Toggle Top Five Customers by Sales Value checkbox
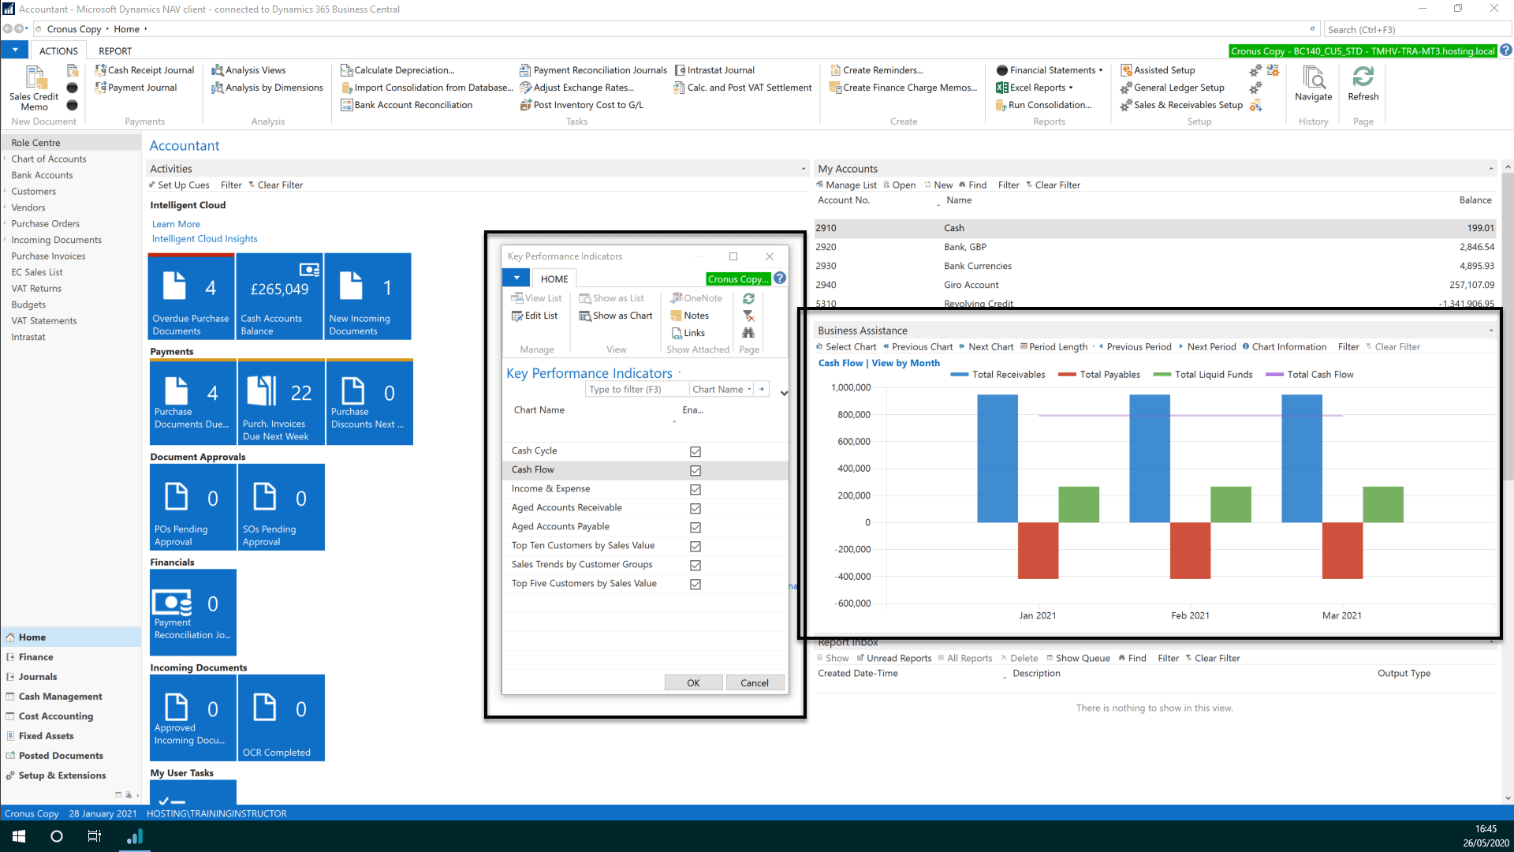 (x=695, y=584)
